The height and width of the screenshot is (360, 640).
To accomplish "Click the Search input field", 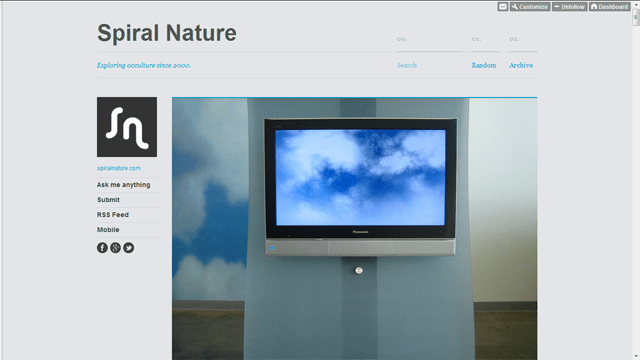I will [429, 65].
